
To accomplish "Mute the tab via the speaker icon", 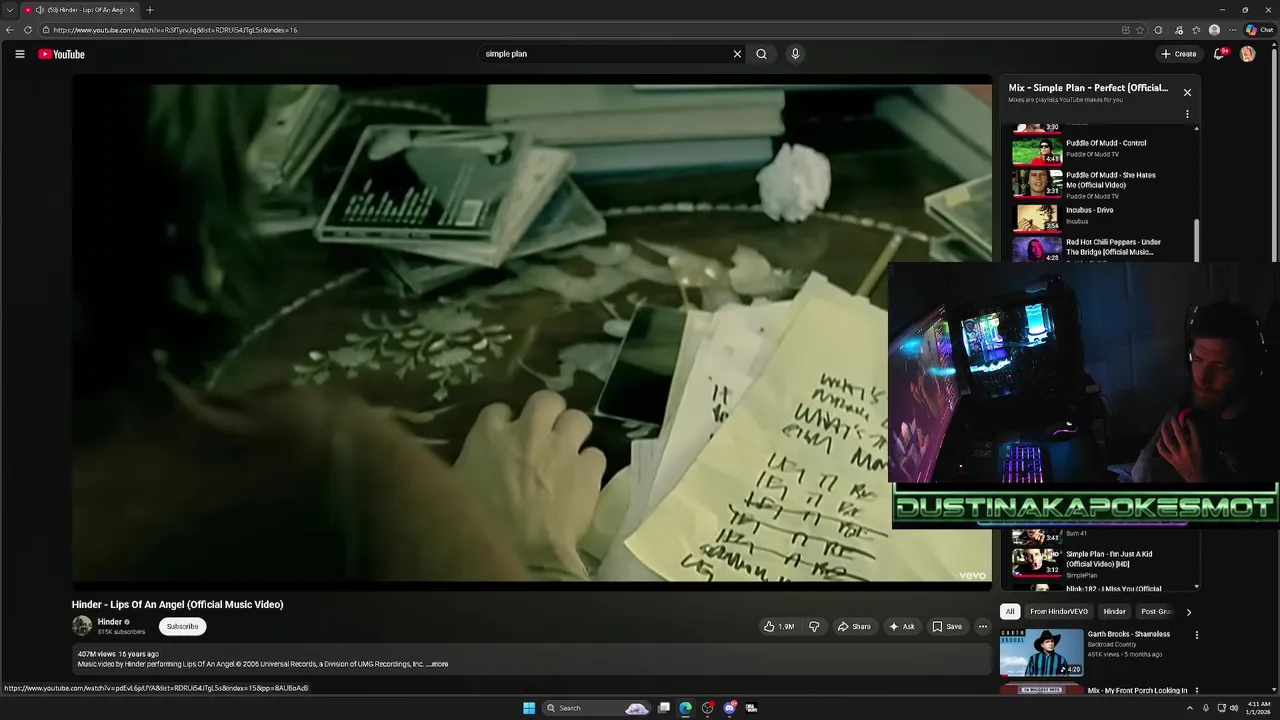I will [x=39, y=10].
